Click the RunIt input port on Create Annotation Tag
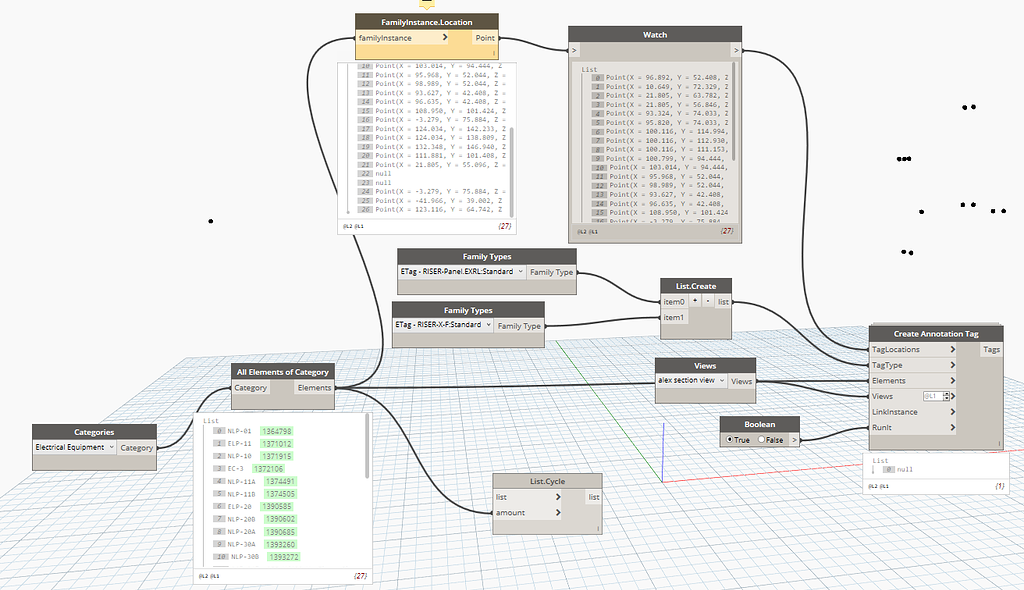 pyautogui.click(x=953, y=427)
